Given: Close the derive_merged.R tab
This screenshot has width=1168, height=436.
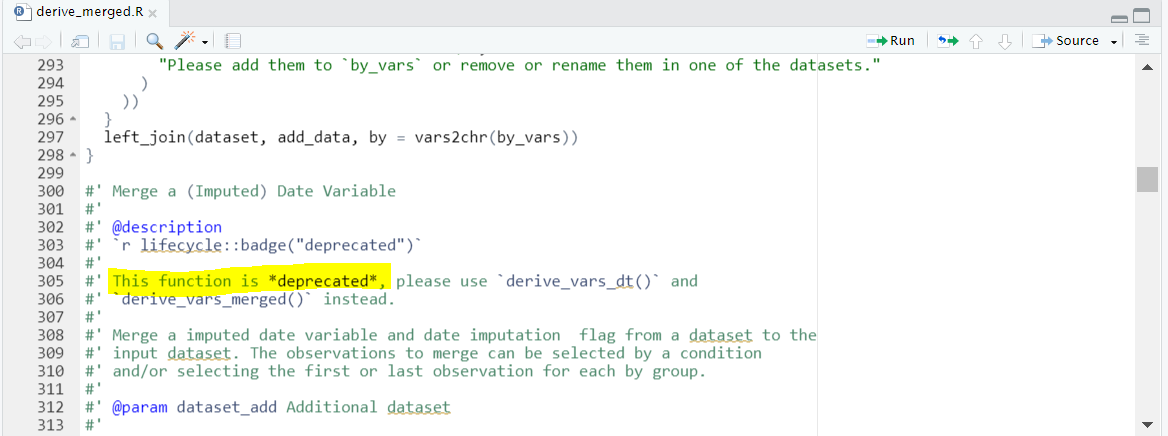Looking at the screenshot, I should coord(152,14).
